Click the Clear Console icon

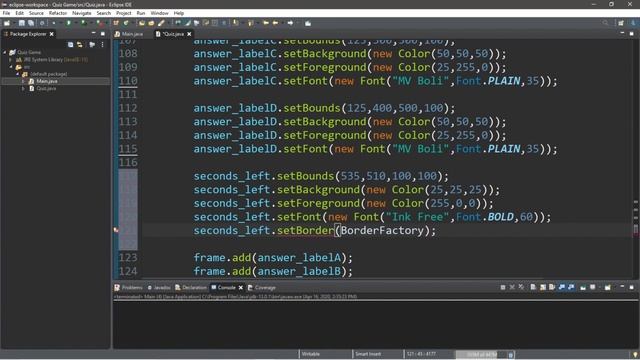533,287
